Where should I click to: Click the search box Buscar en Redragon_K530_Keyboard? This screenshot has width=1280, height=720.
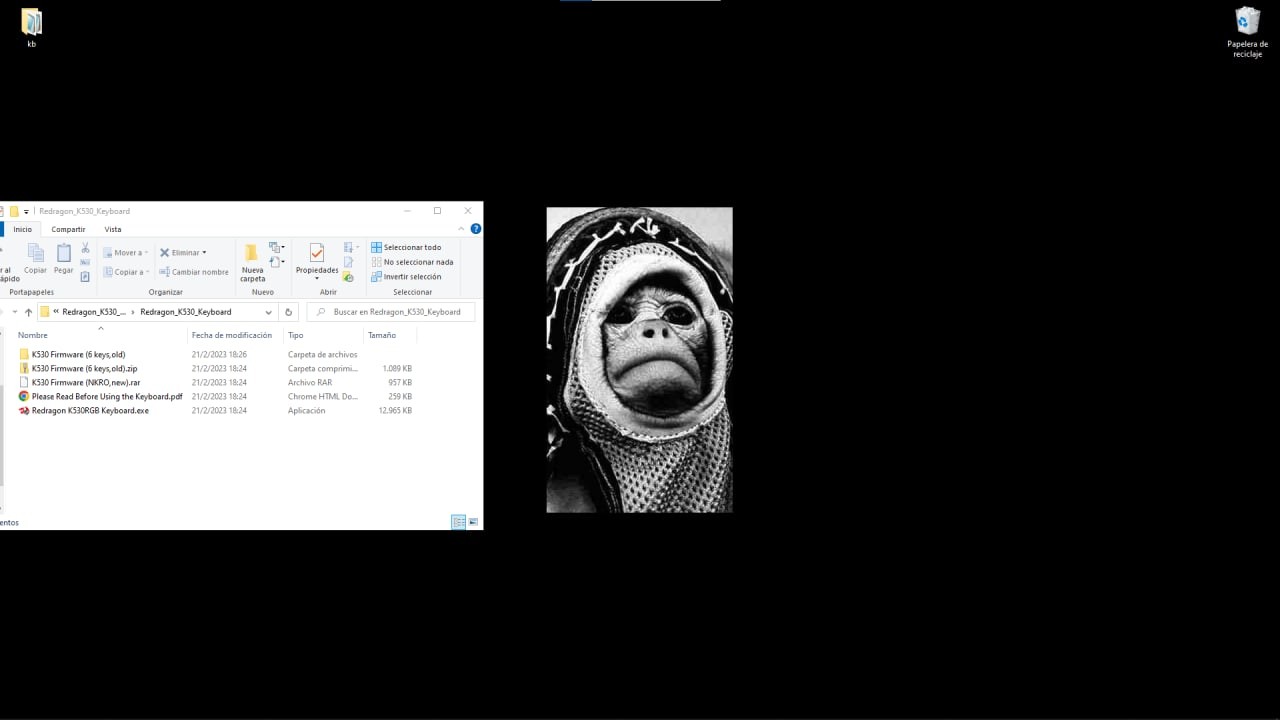(391, 312)
